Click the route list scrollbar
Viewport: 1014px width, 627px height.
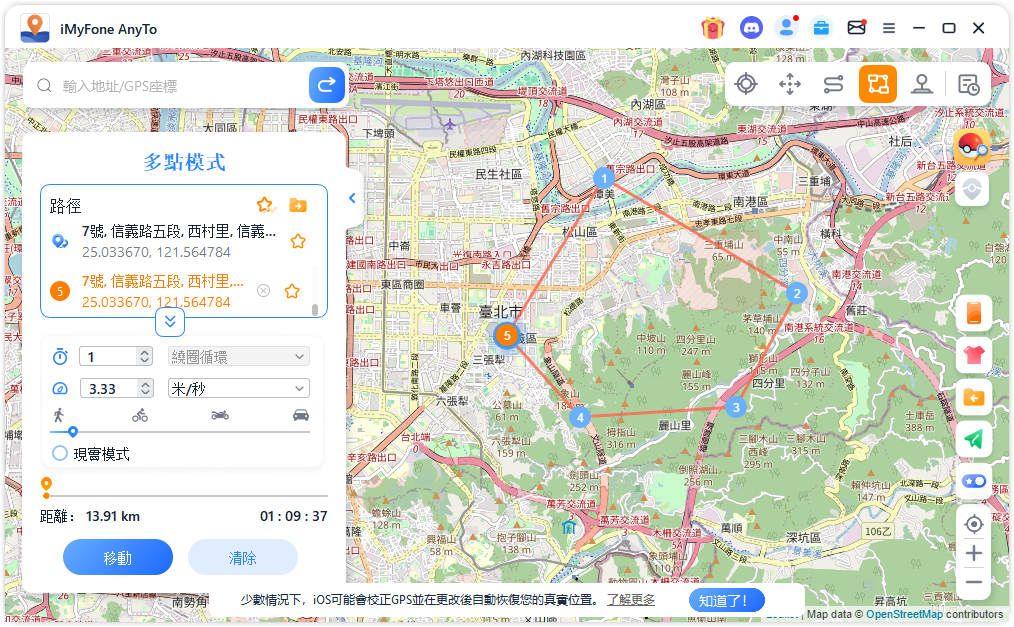pyautogui.click(x=315, y=309)
